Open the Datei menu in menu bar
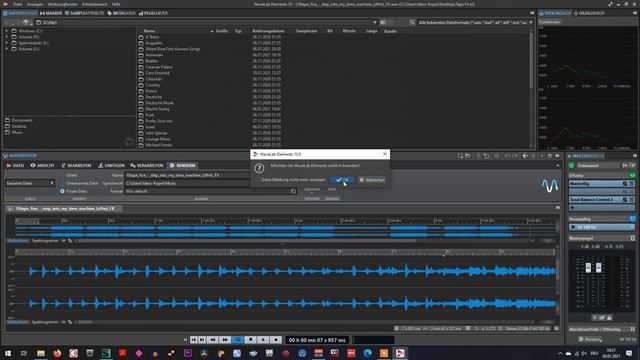The height and width of the screenshot is (360, 640). (18, 4)
